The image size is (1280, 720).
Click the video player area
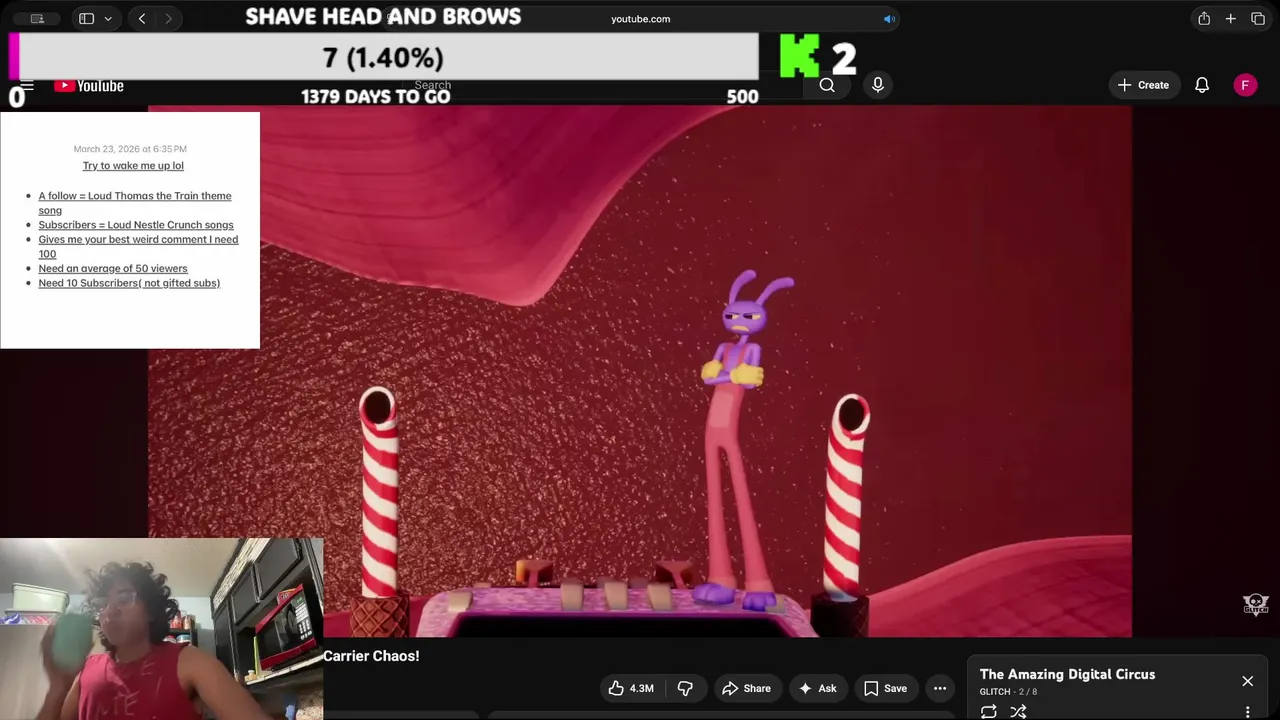[x=640, y=371]
